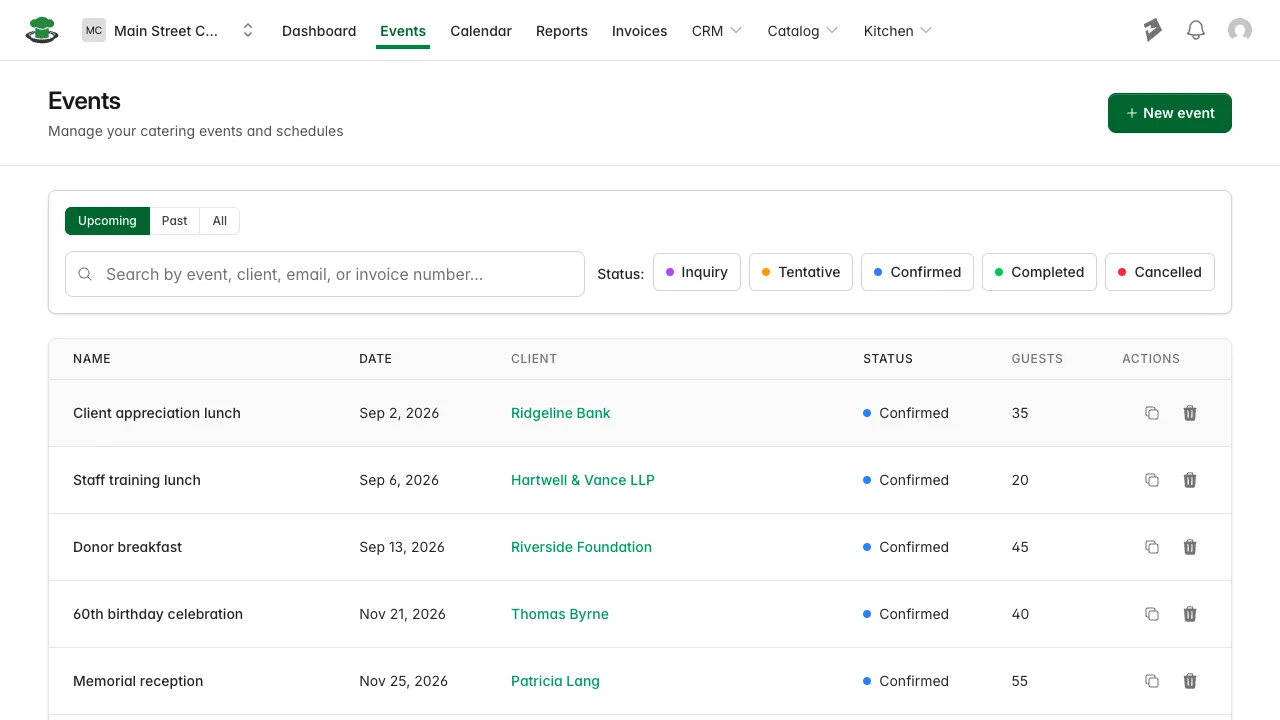This screenshot has height=720, width=1280.
Task: Open the Hartwell & Vance LLP client link
Action: (583, 480)
